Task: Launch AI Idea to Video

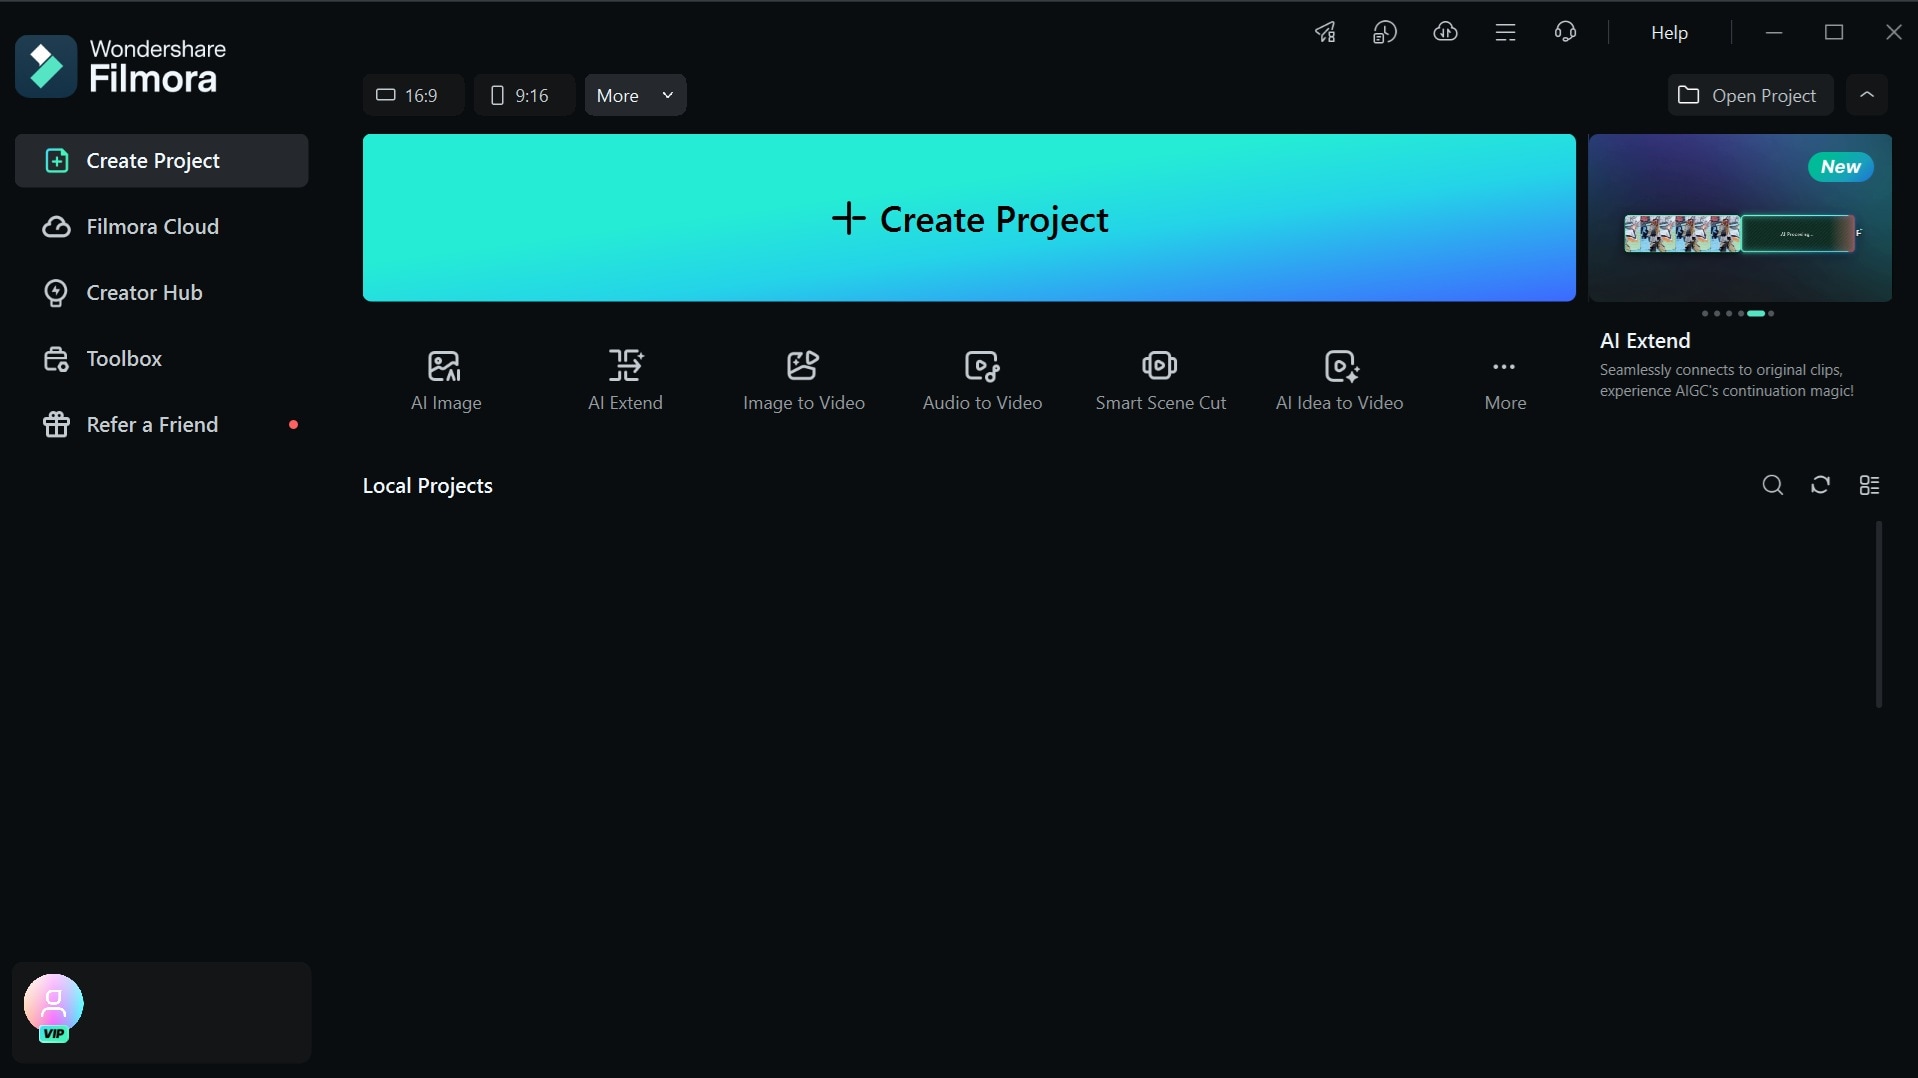Action: pyautogui.click(x=1339, y=381)
